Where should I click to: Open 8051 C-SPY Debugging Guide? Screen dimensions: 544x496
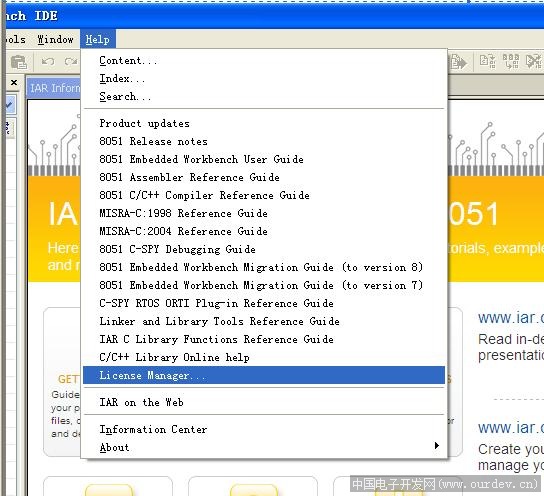click(x=264, y=250)
